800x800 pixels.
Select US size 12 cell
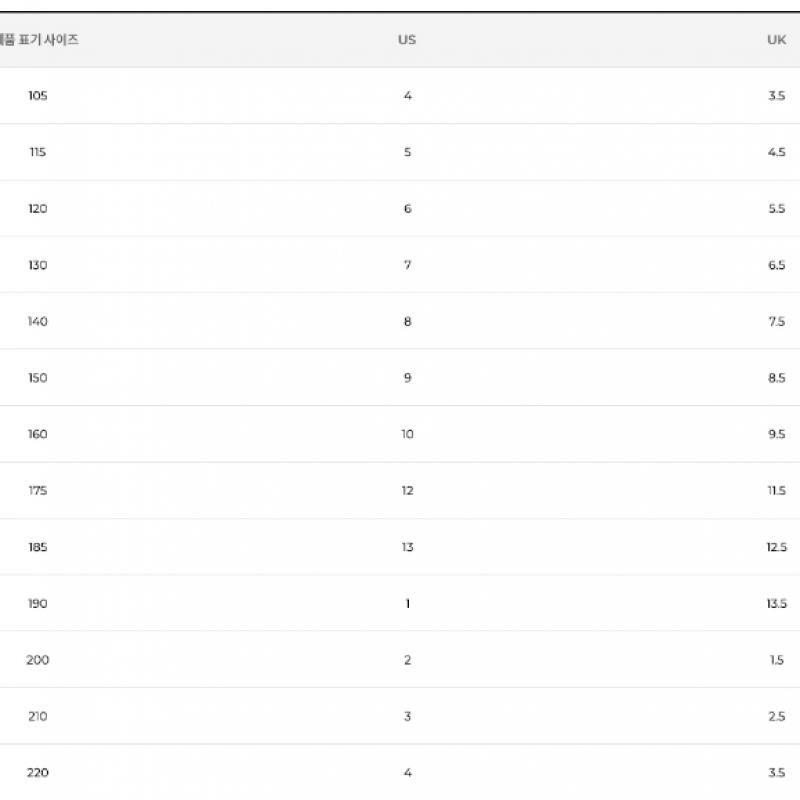pyautogui.click(x=407, y=491)
